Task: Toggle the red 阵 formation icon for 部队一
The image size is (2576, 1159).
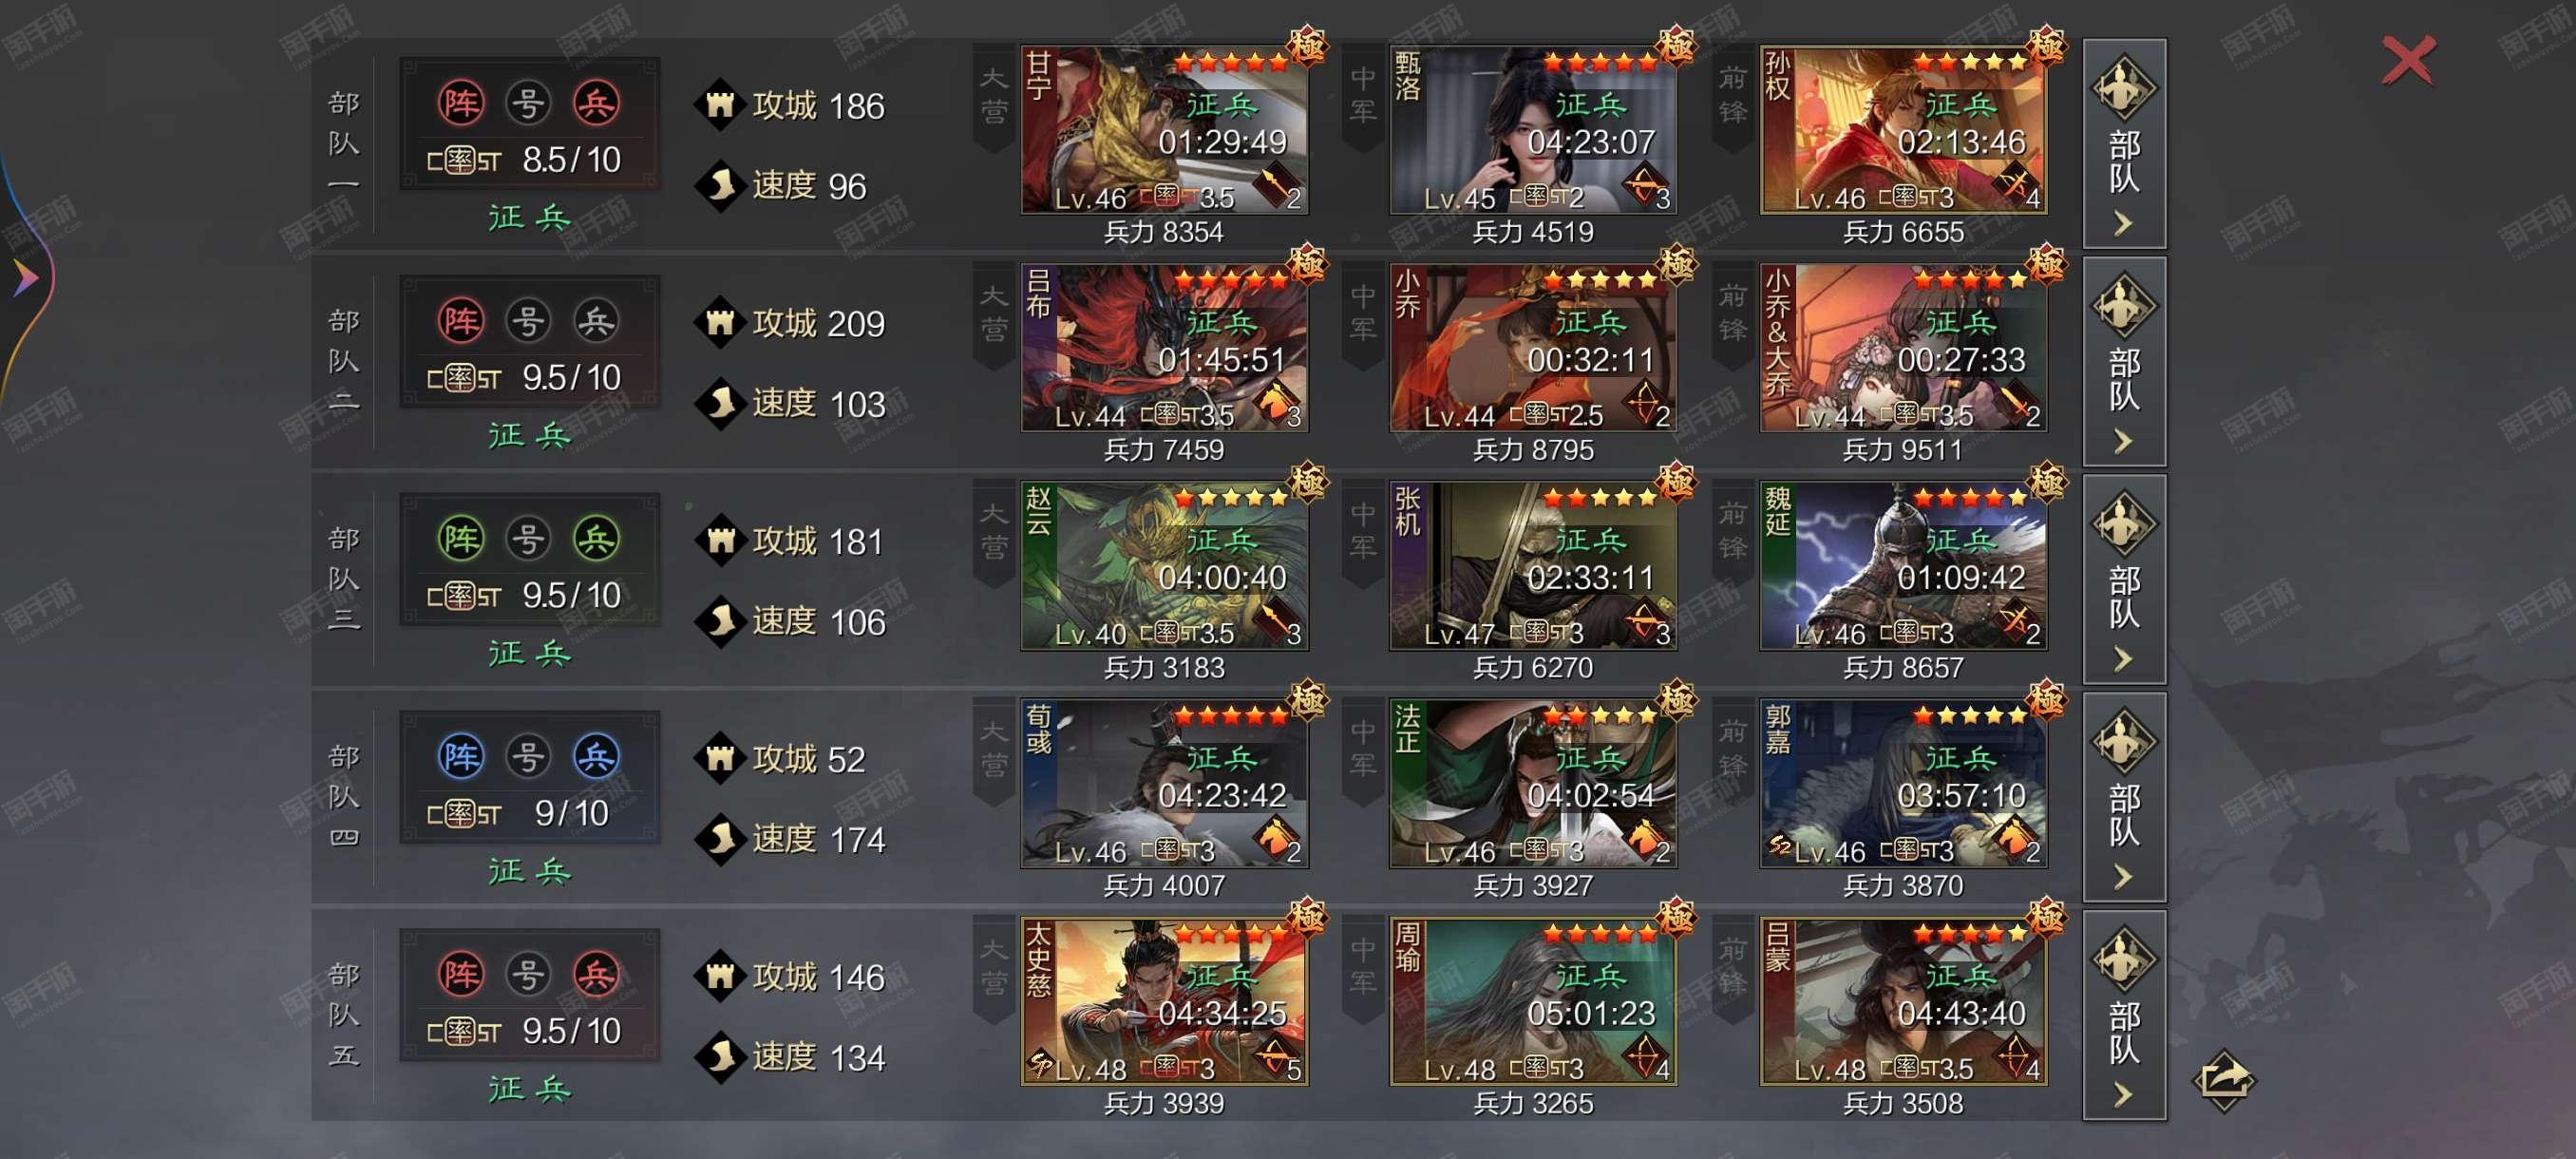Action: 461,103
